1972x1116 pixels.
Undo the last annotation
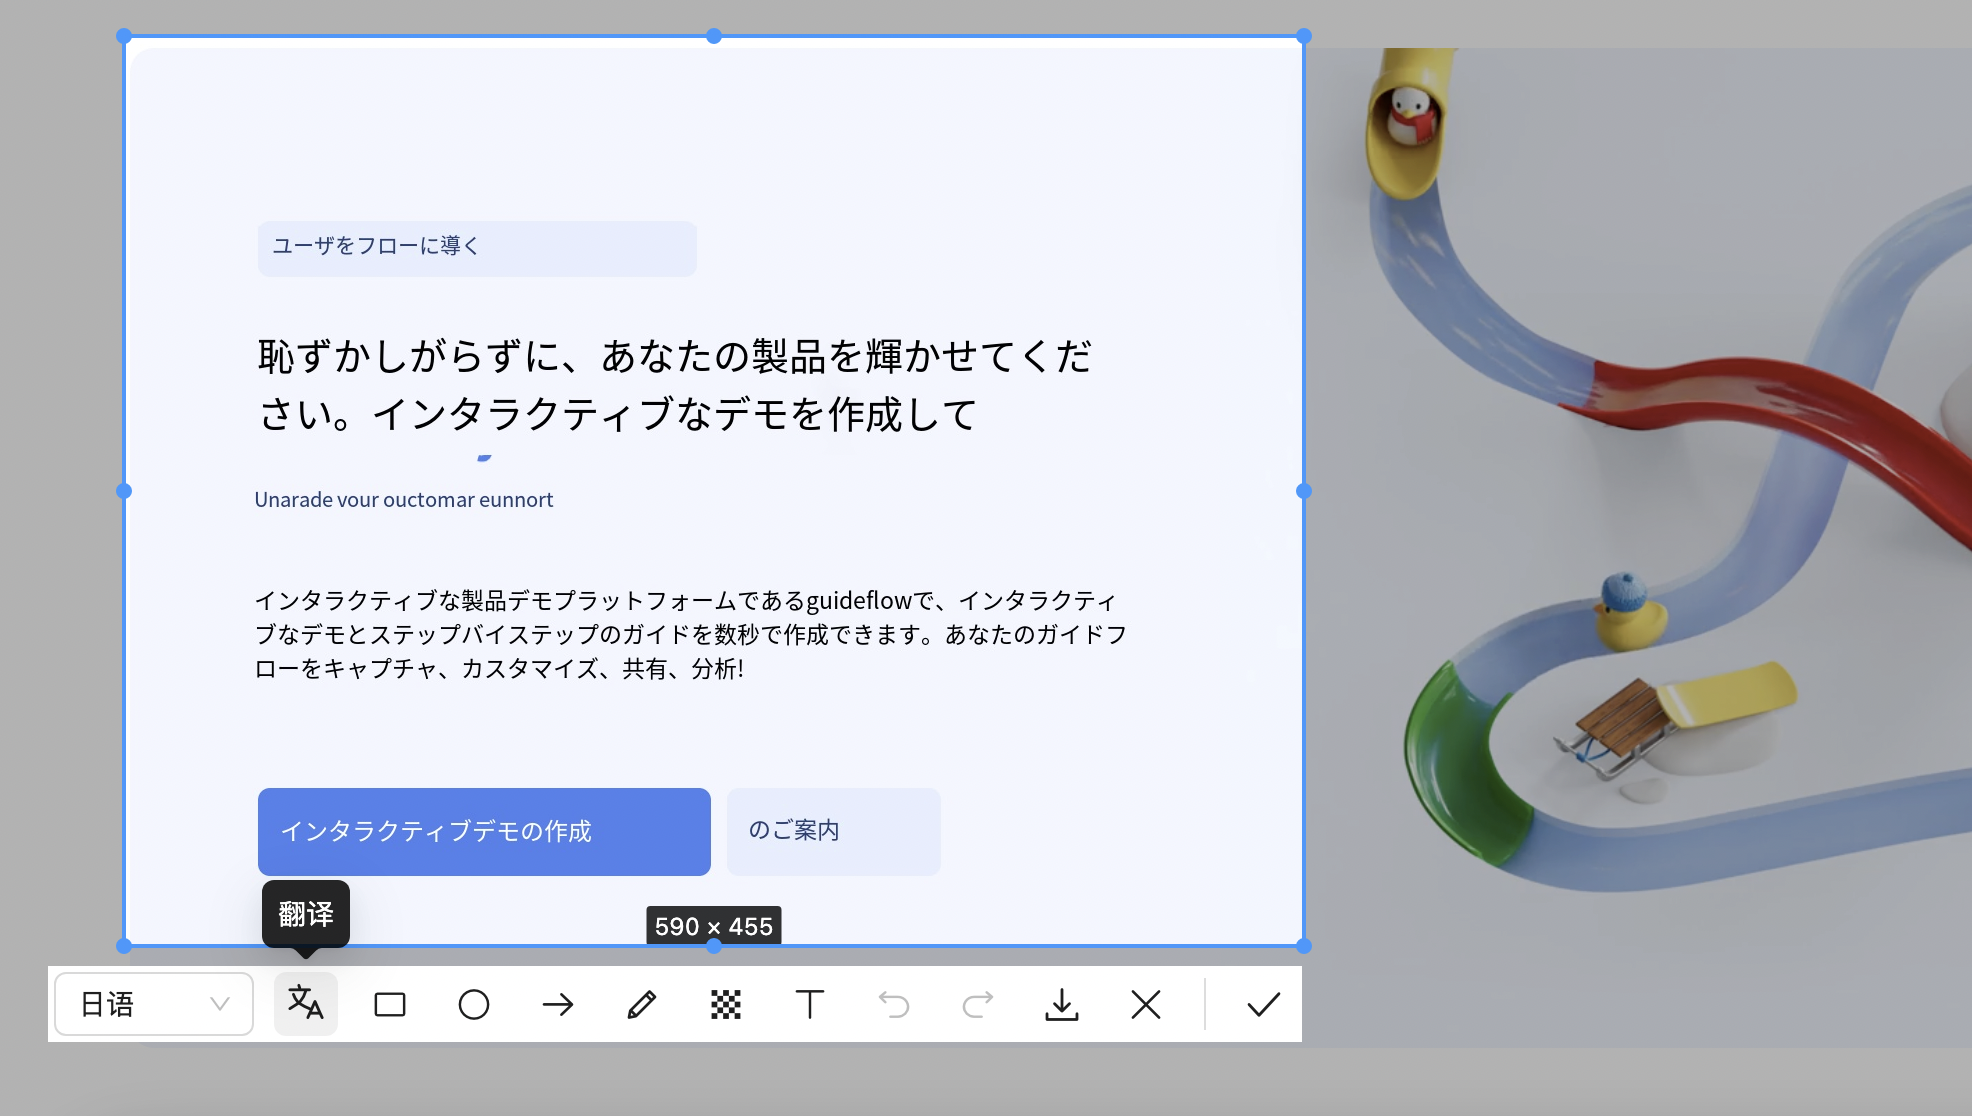point(893,1004)
